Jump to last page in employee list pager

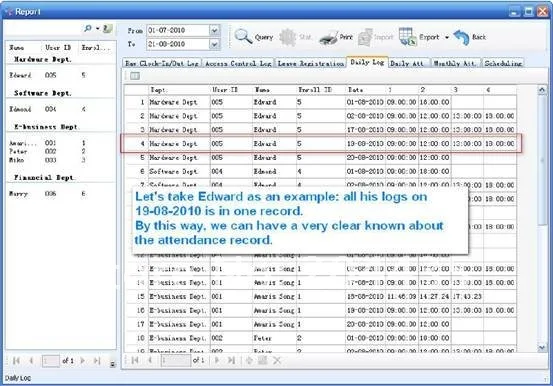pos(97,361)
